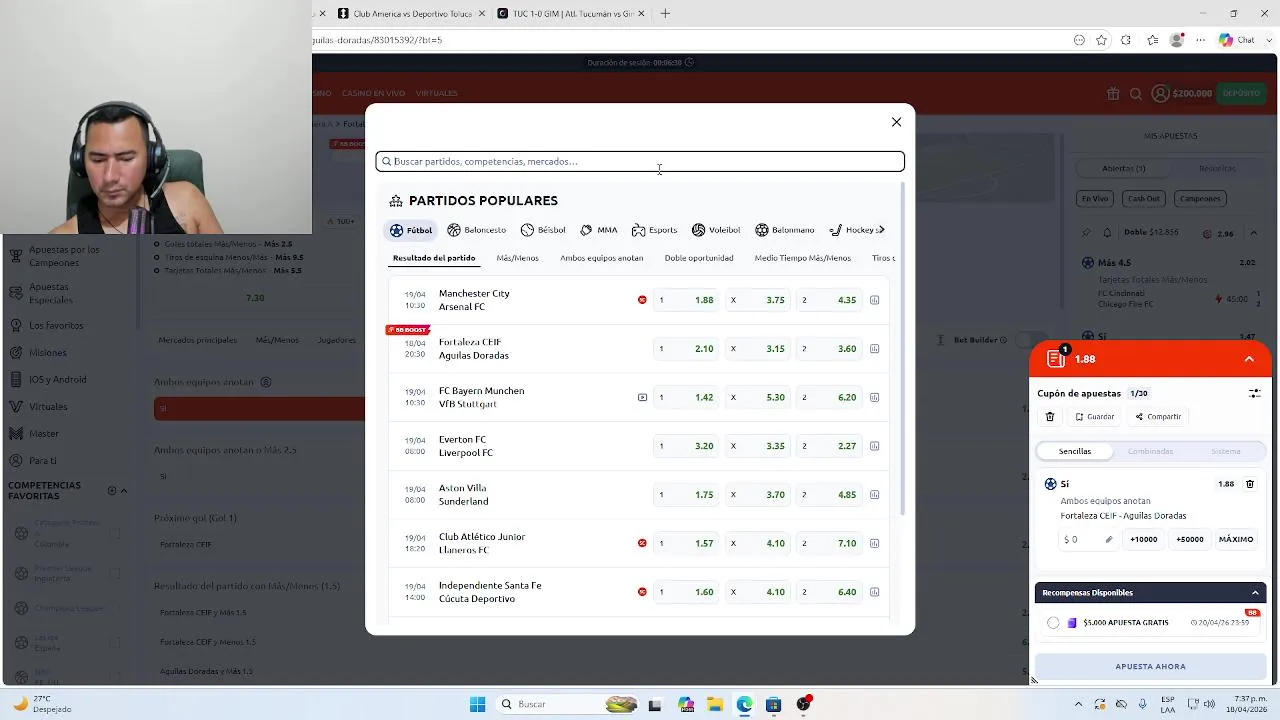Click live stream icon for Manchester City match
Viewport: 1280px width, 720px height.
tap(642, 300)
